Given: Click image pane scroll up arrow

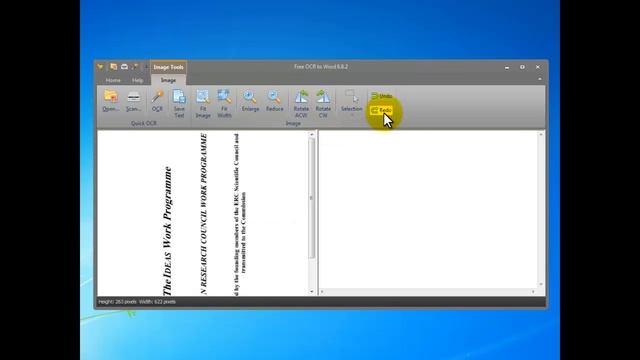Looking at the screenshot, I should pyautogui.click(x=312, y=134).
